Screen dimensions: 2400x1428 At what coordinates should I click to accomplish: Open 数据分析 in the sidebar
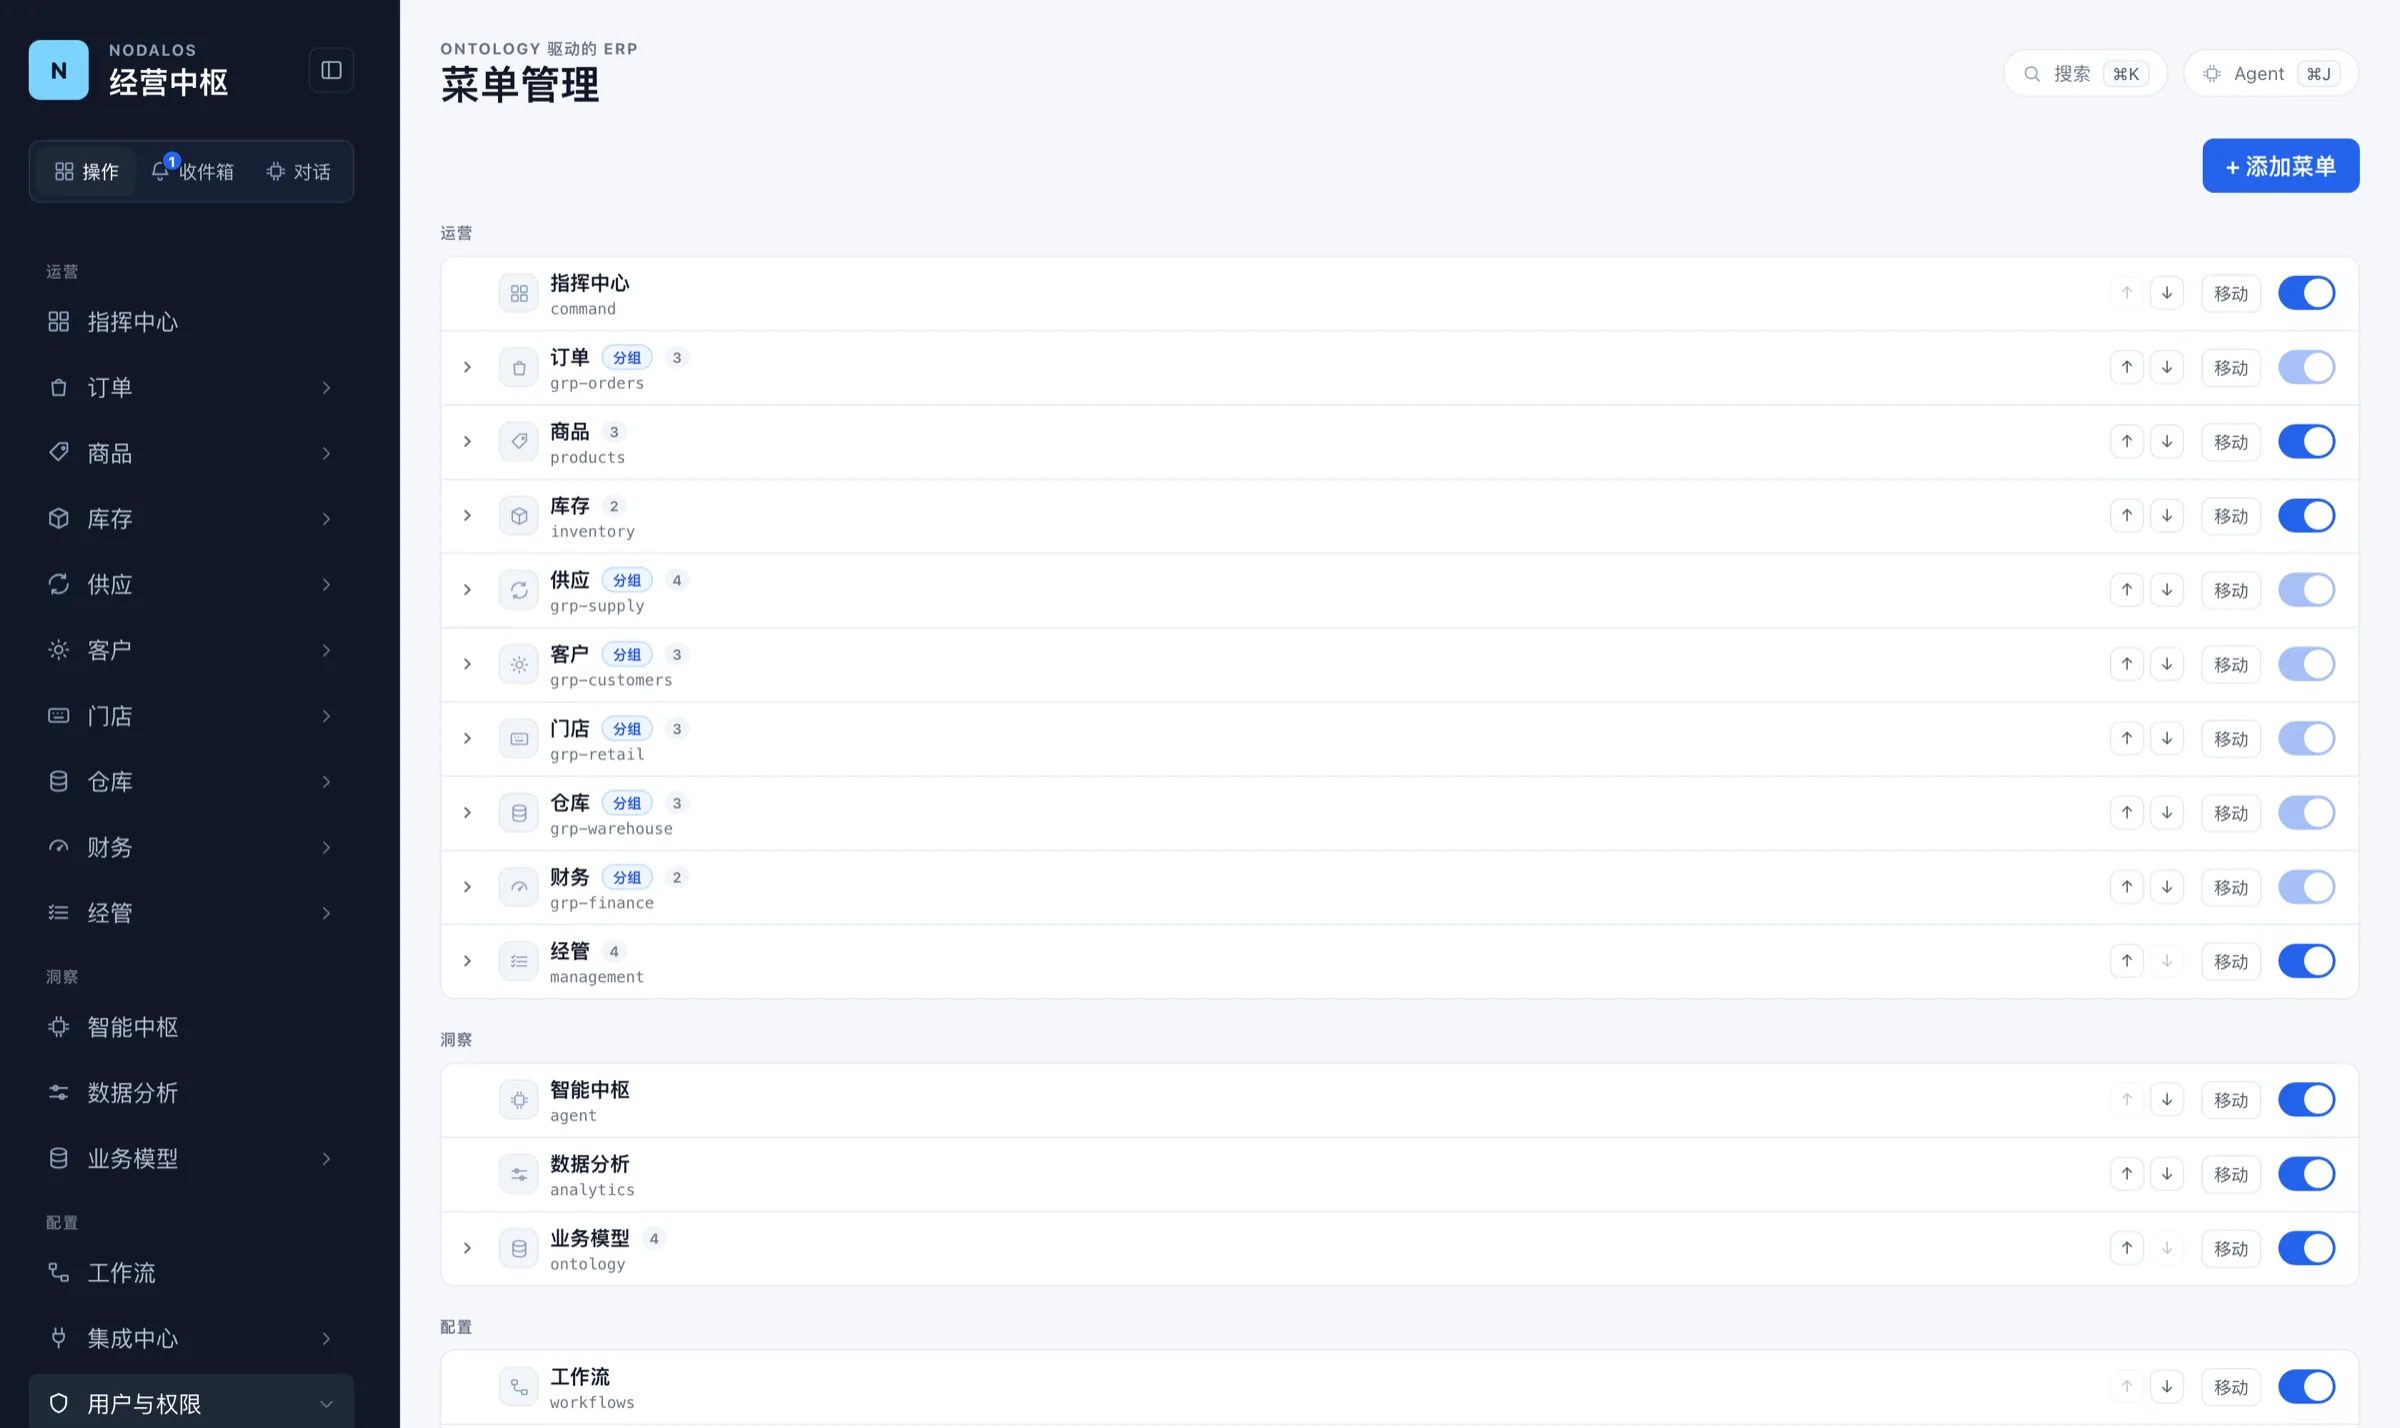click(191, 1092)
